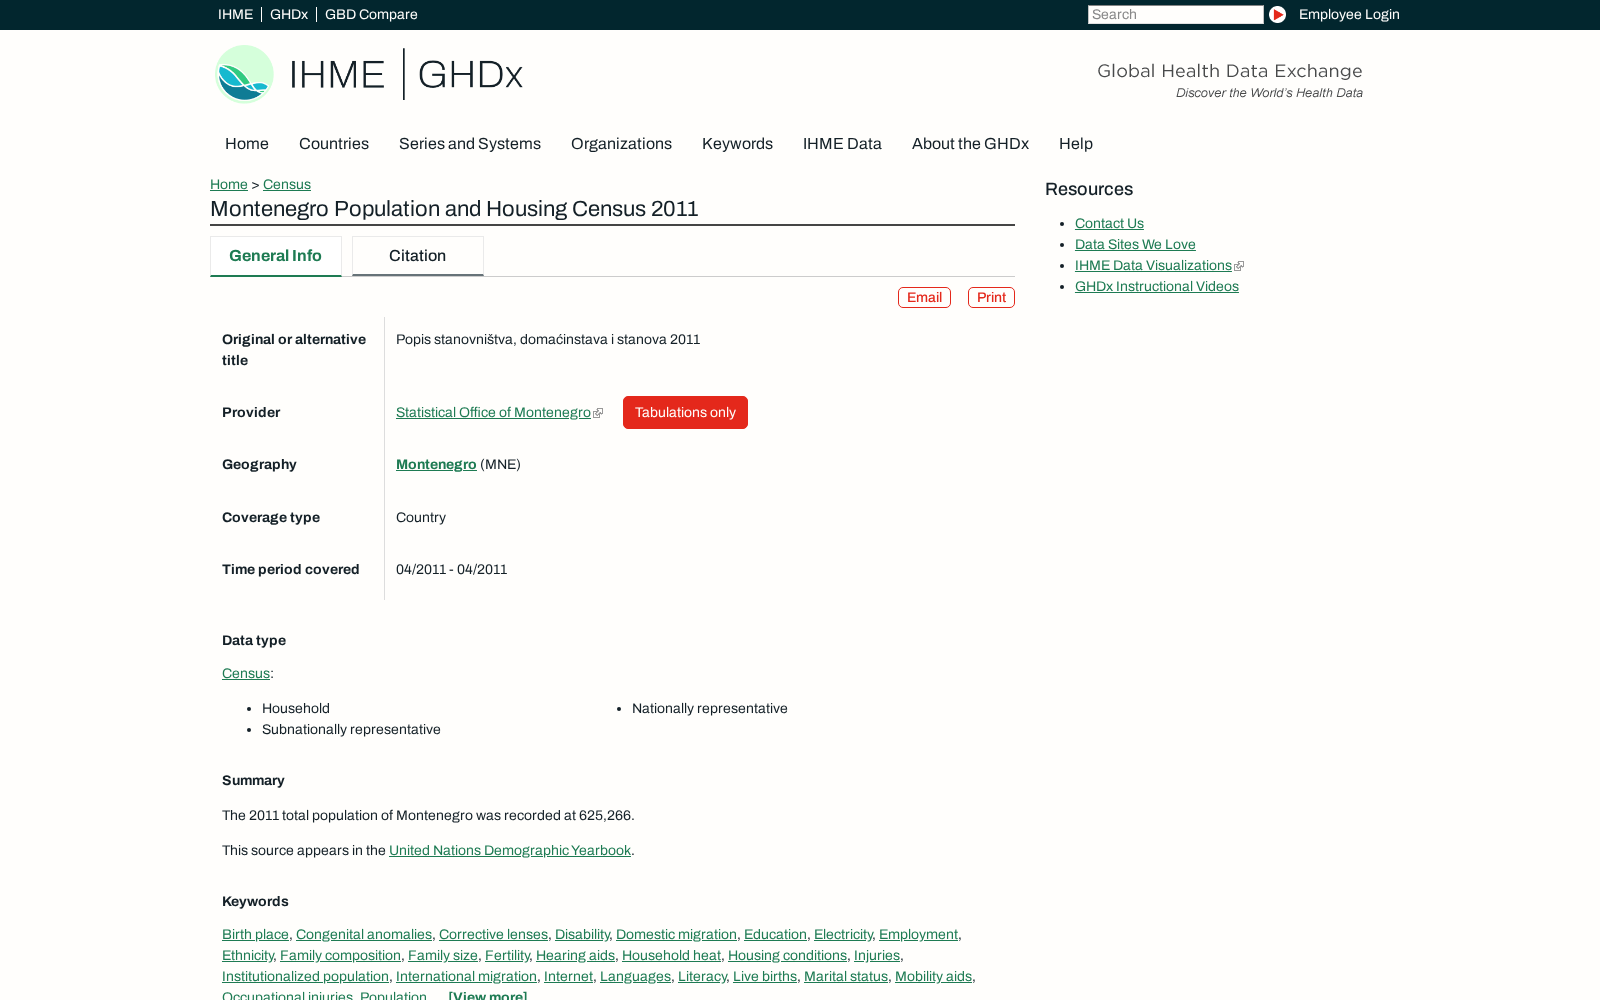Click the Internet keyword
The height and width of the screenshot is (1000, 1600).
tap(568, 976)
